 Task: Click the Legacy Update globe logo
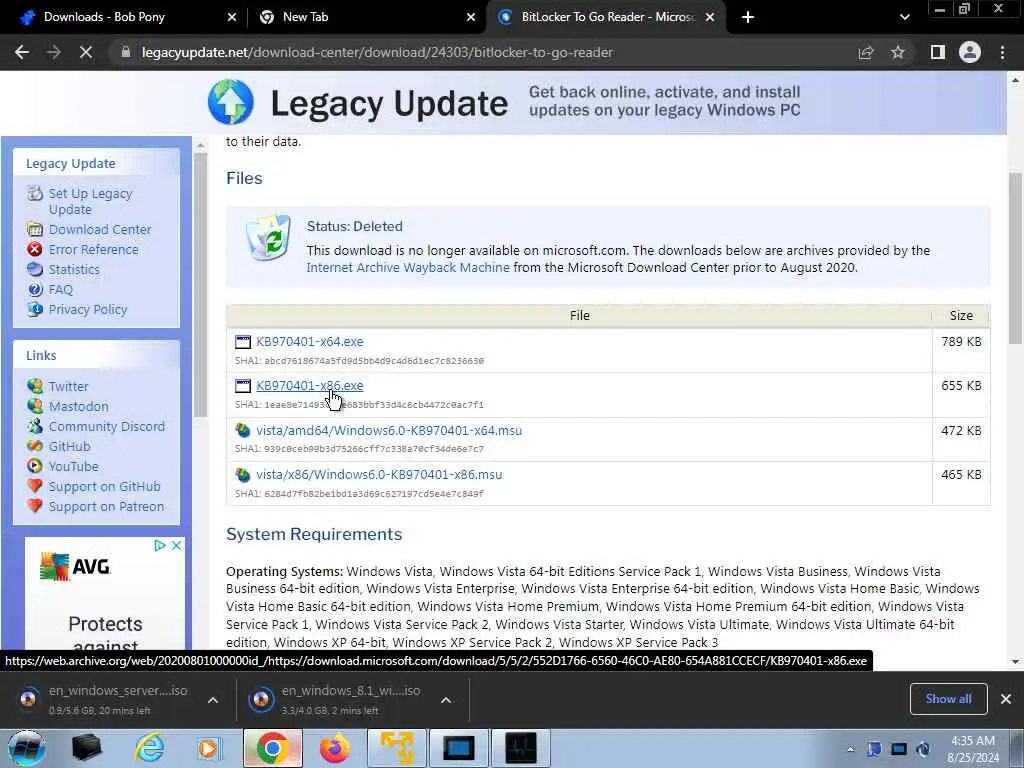(x=231, y=102)
